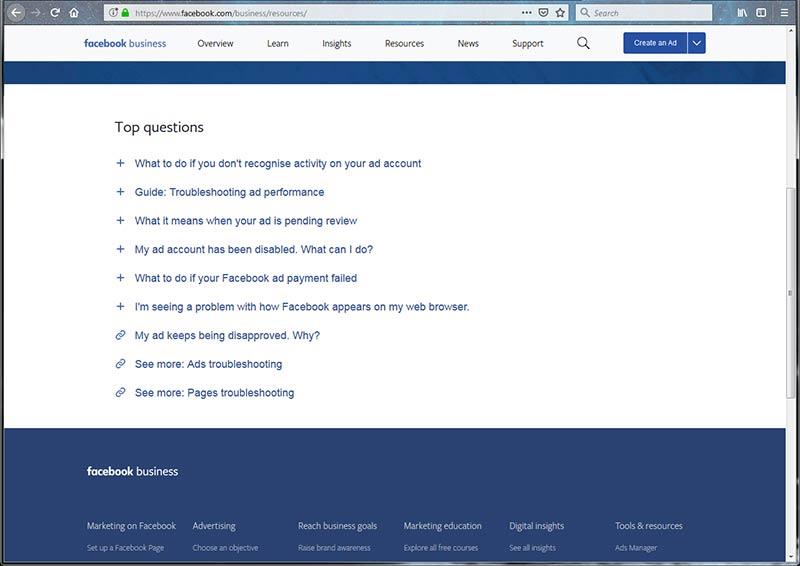Open footer 'Tools & resources' heading
800x566 pixels.
pos(648,526)
